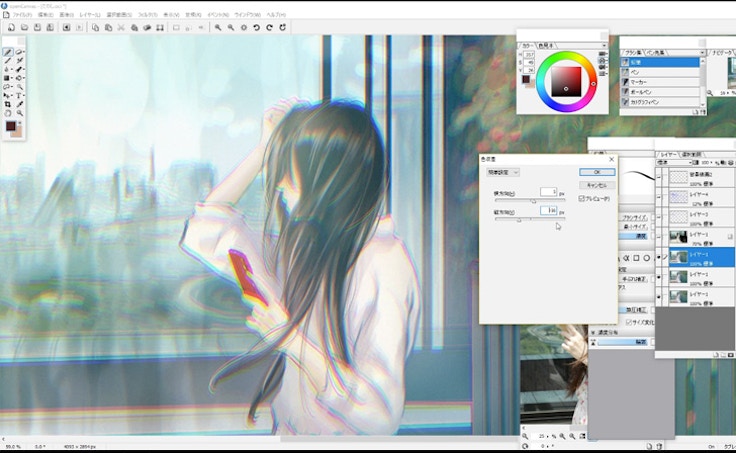Image resolution: width=736 pixels, height=453 pixels.
Task: Open the 簡単設定 dropdown in the dialog
Action: click(x=502, y=172)
